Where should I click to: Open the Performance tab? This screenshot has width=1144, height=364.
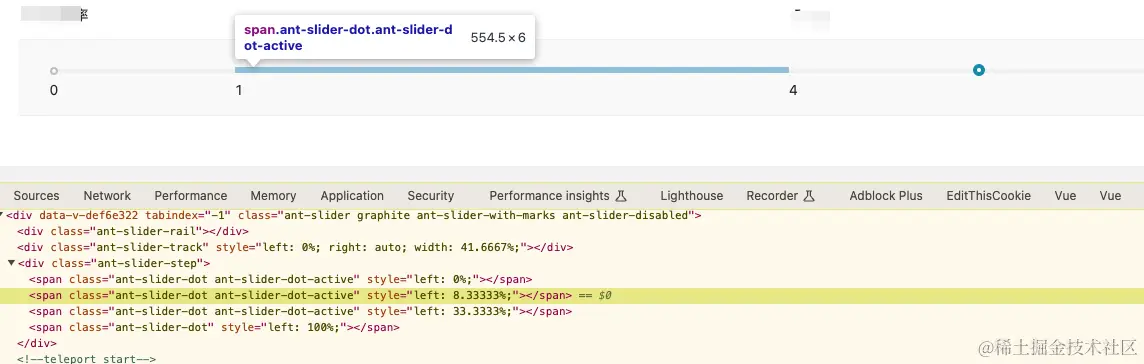pyautogui.click(x=190, y=195)
